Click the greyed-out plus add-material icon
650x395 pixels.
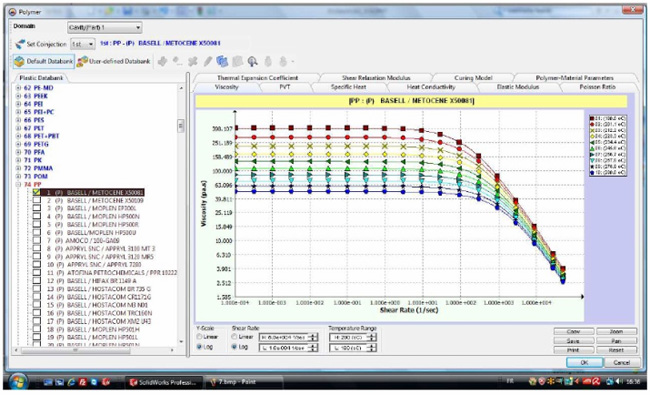(162, 61)
